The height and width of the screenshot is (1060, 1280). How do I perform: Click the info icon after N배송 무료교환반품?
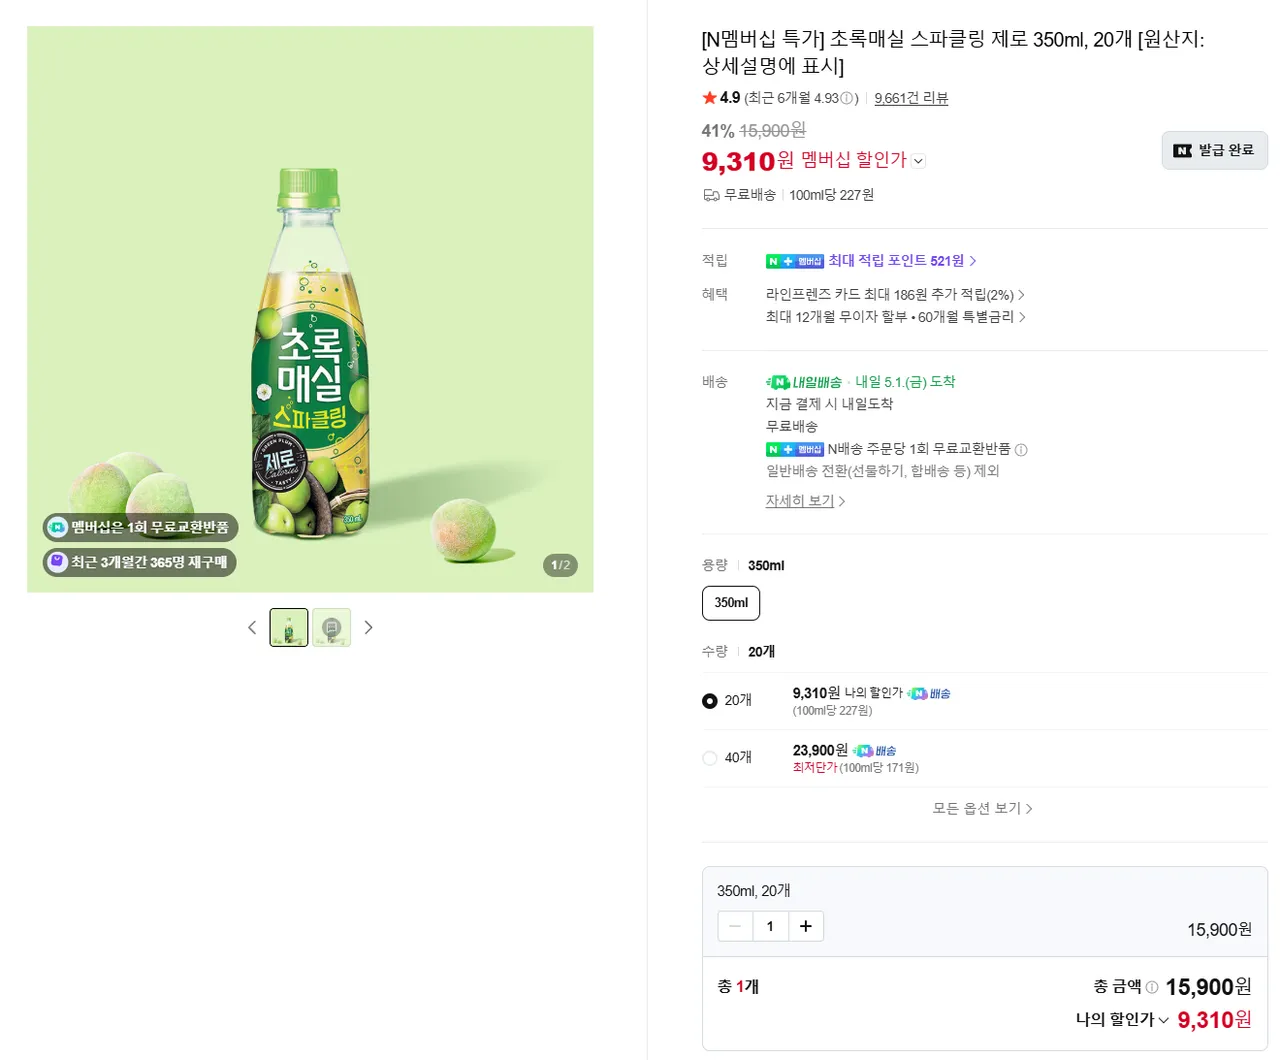pos(1021,450)
